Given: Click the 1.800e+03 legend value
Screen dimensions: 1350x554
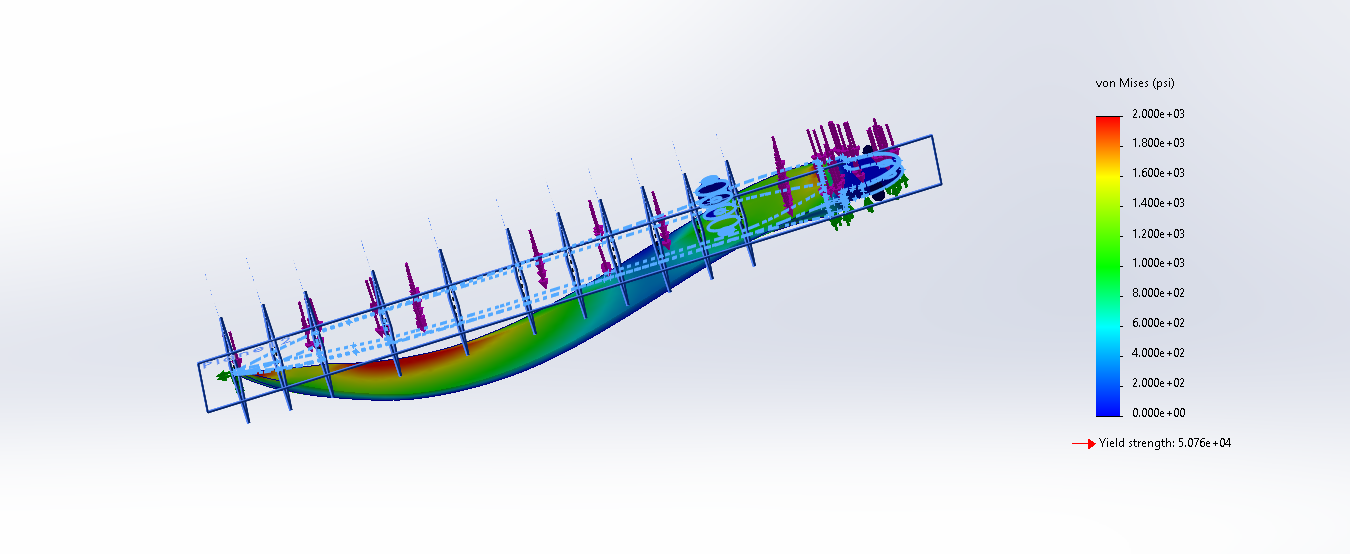Looking at the screenshot, I should (1158, 143).
